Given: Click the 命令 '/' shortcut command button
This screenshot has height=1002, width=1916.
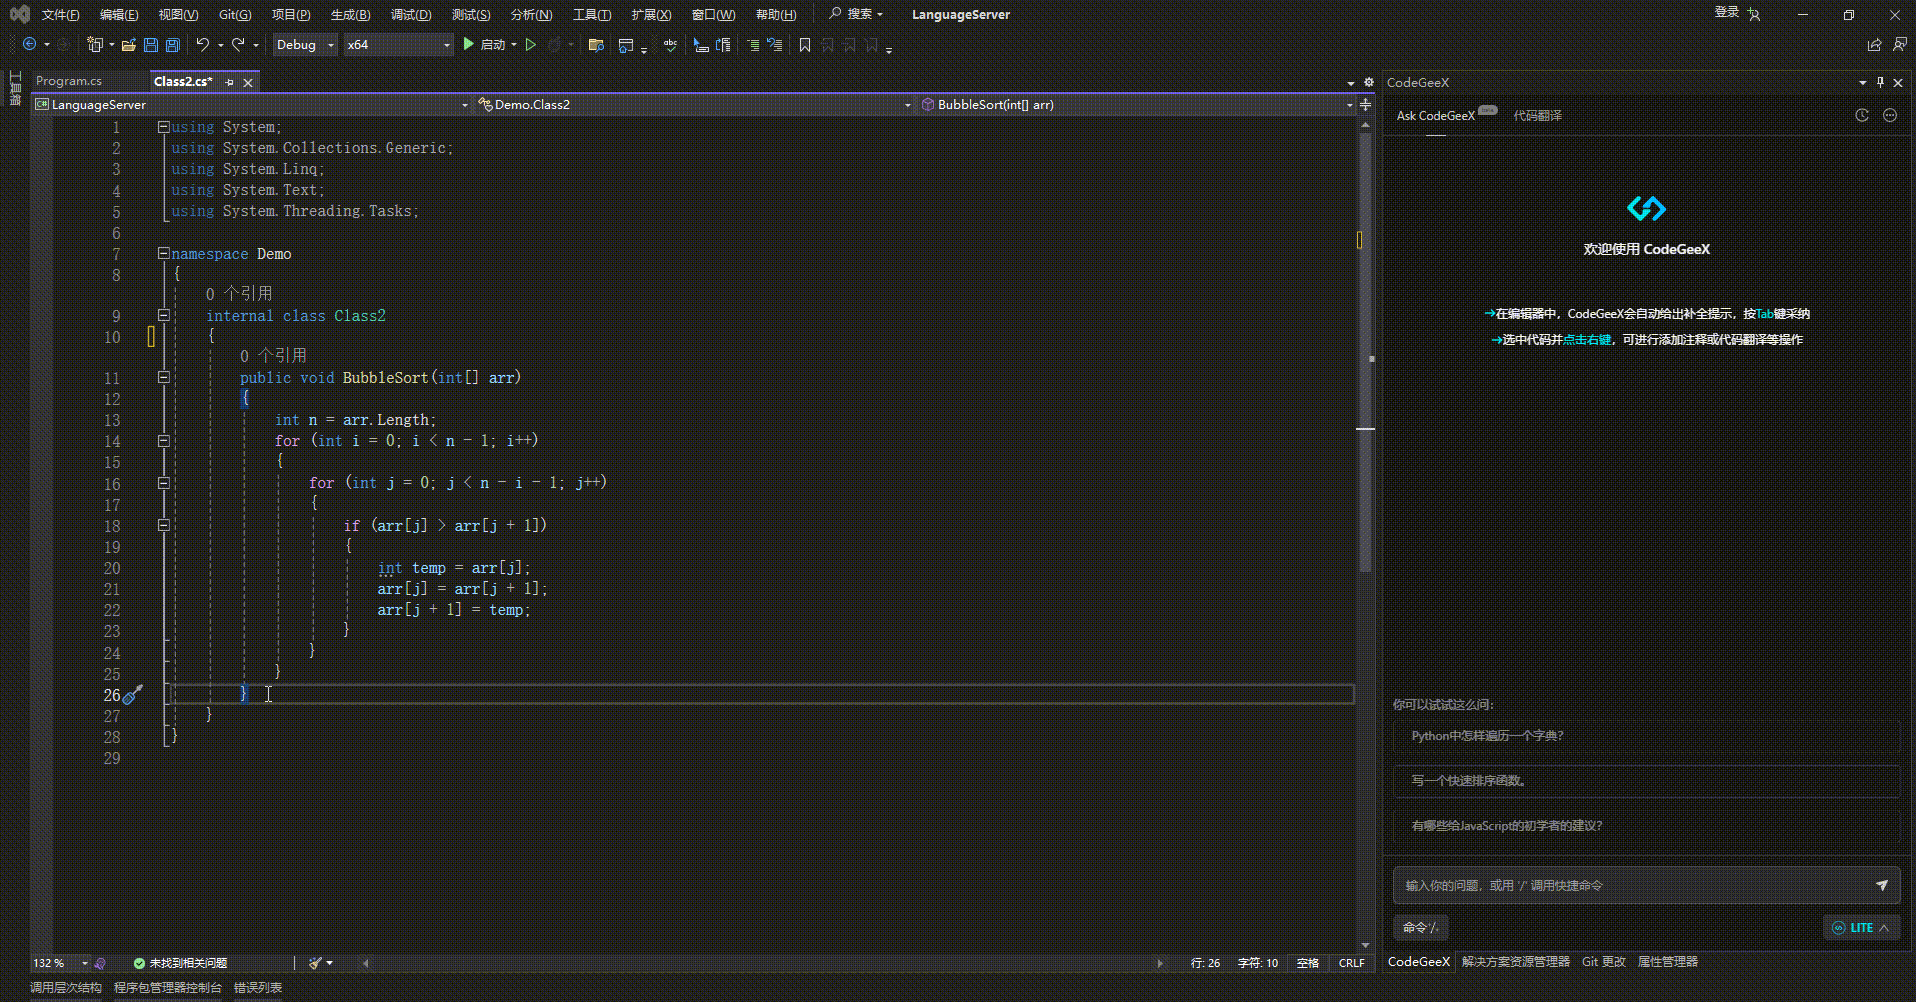Looking at the screenshot, I should (x=1420, y=928).
